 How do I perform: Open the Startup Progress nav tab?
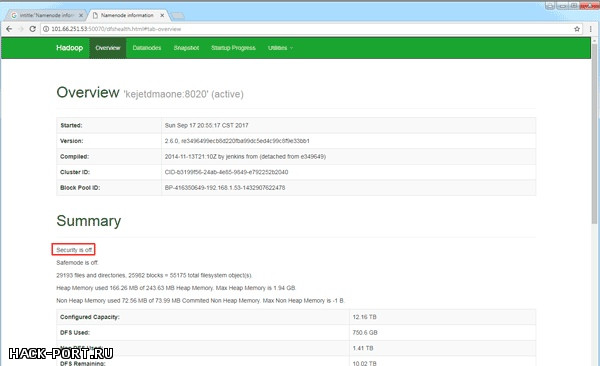point(233,48)
